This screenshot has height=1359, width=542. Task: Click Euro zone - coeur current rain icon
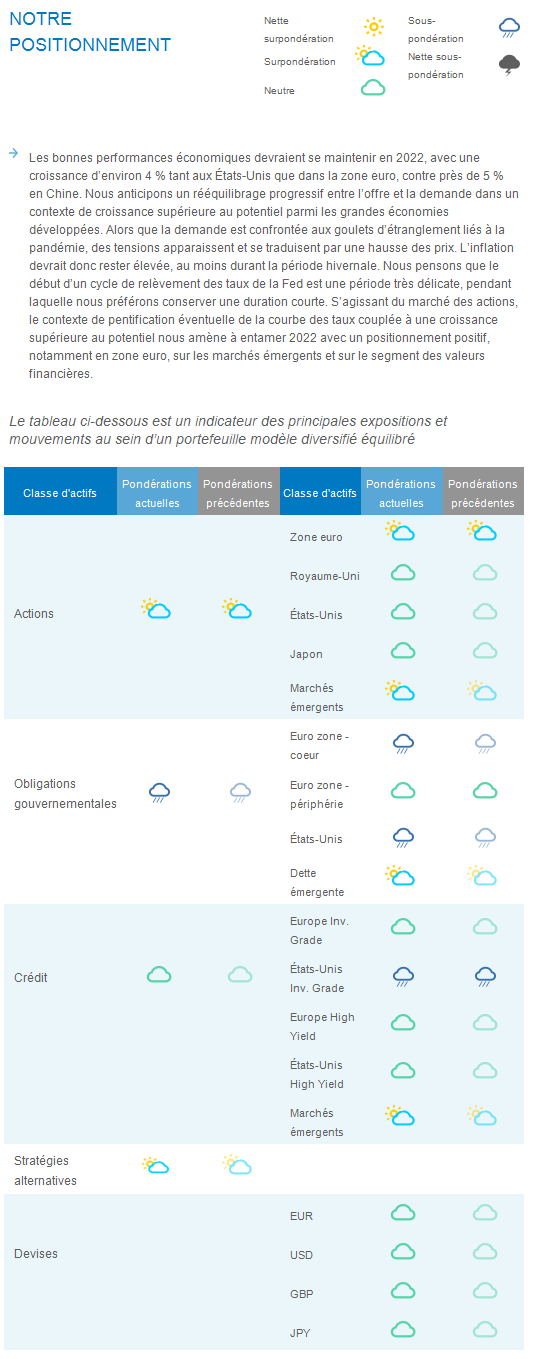point(404,743)
